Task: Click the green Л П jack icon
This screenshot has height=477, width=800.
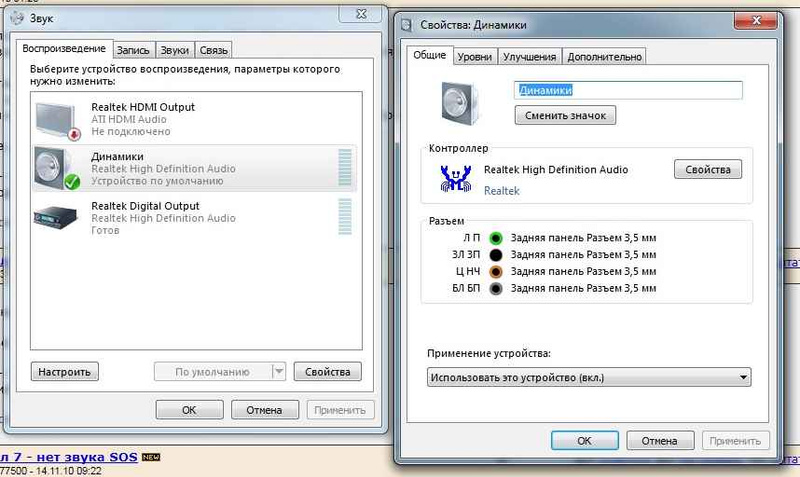Action: [x=496, y=238]
